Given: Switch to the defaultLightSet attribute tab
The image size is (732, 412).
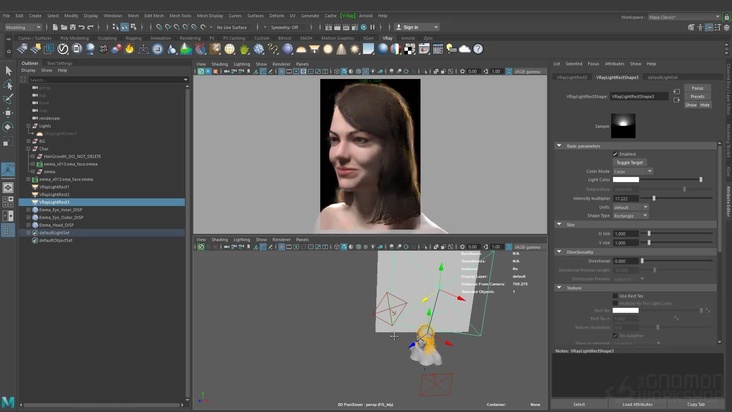Looking at the screenshot, I should (x=662, y=77).
